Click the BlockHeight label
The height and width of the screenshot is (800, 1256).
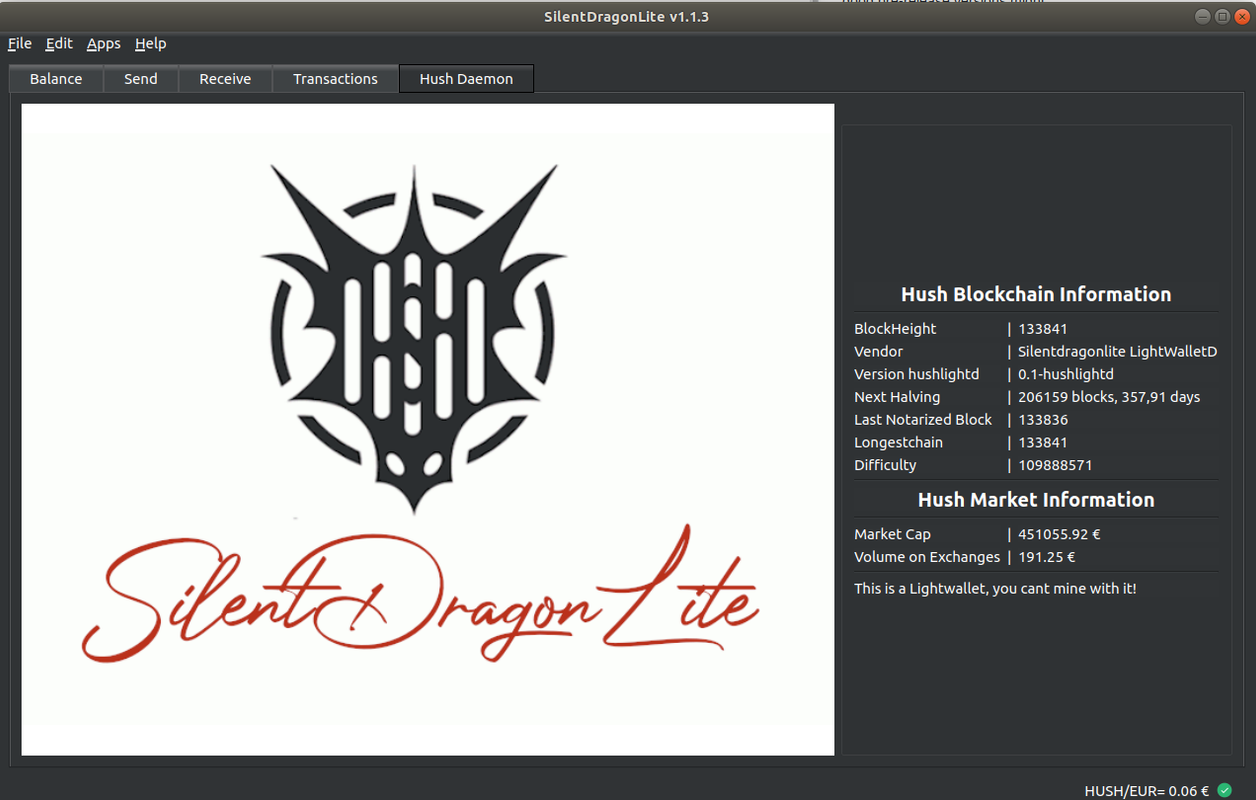click(895, 329)
